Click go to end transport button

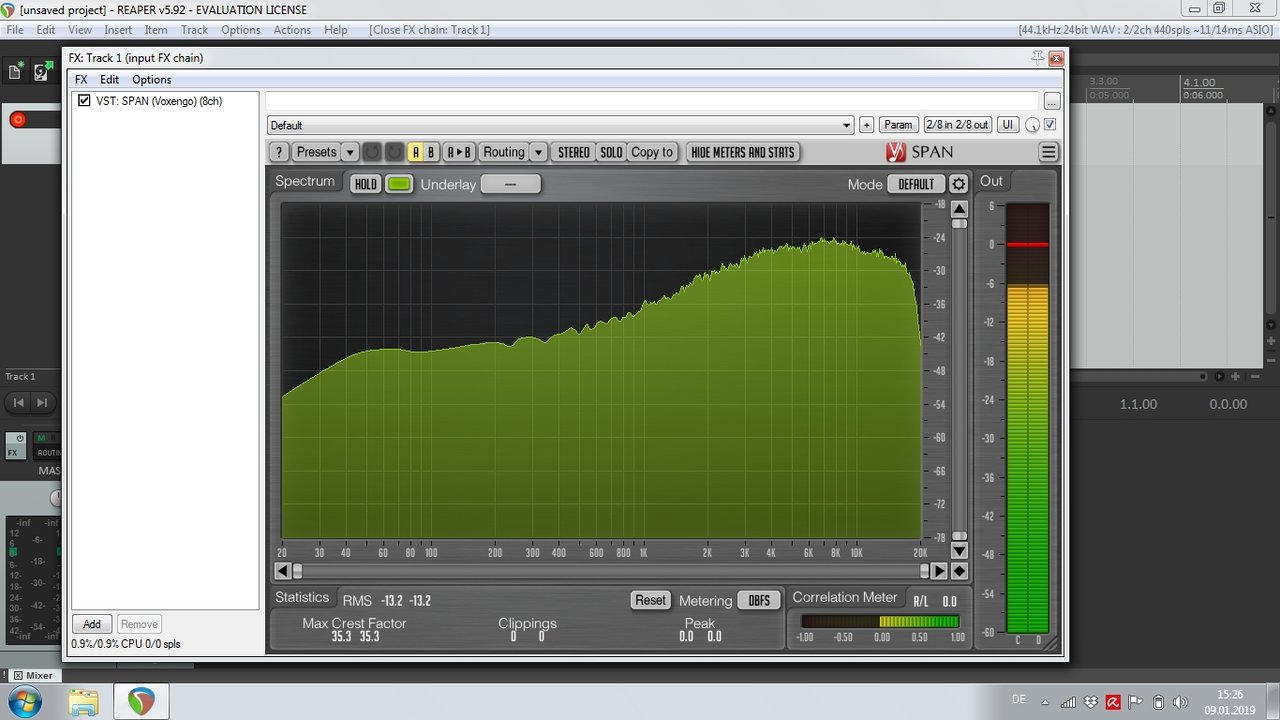[x=42, y=402]
